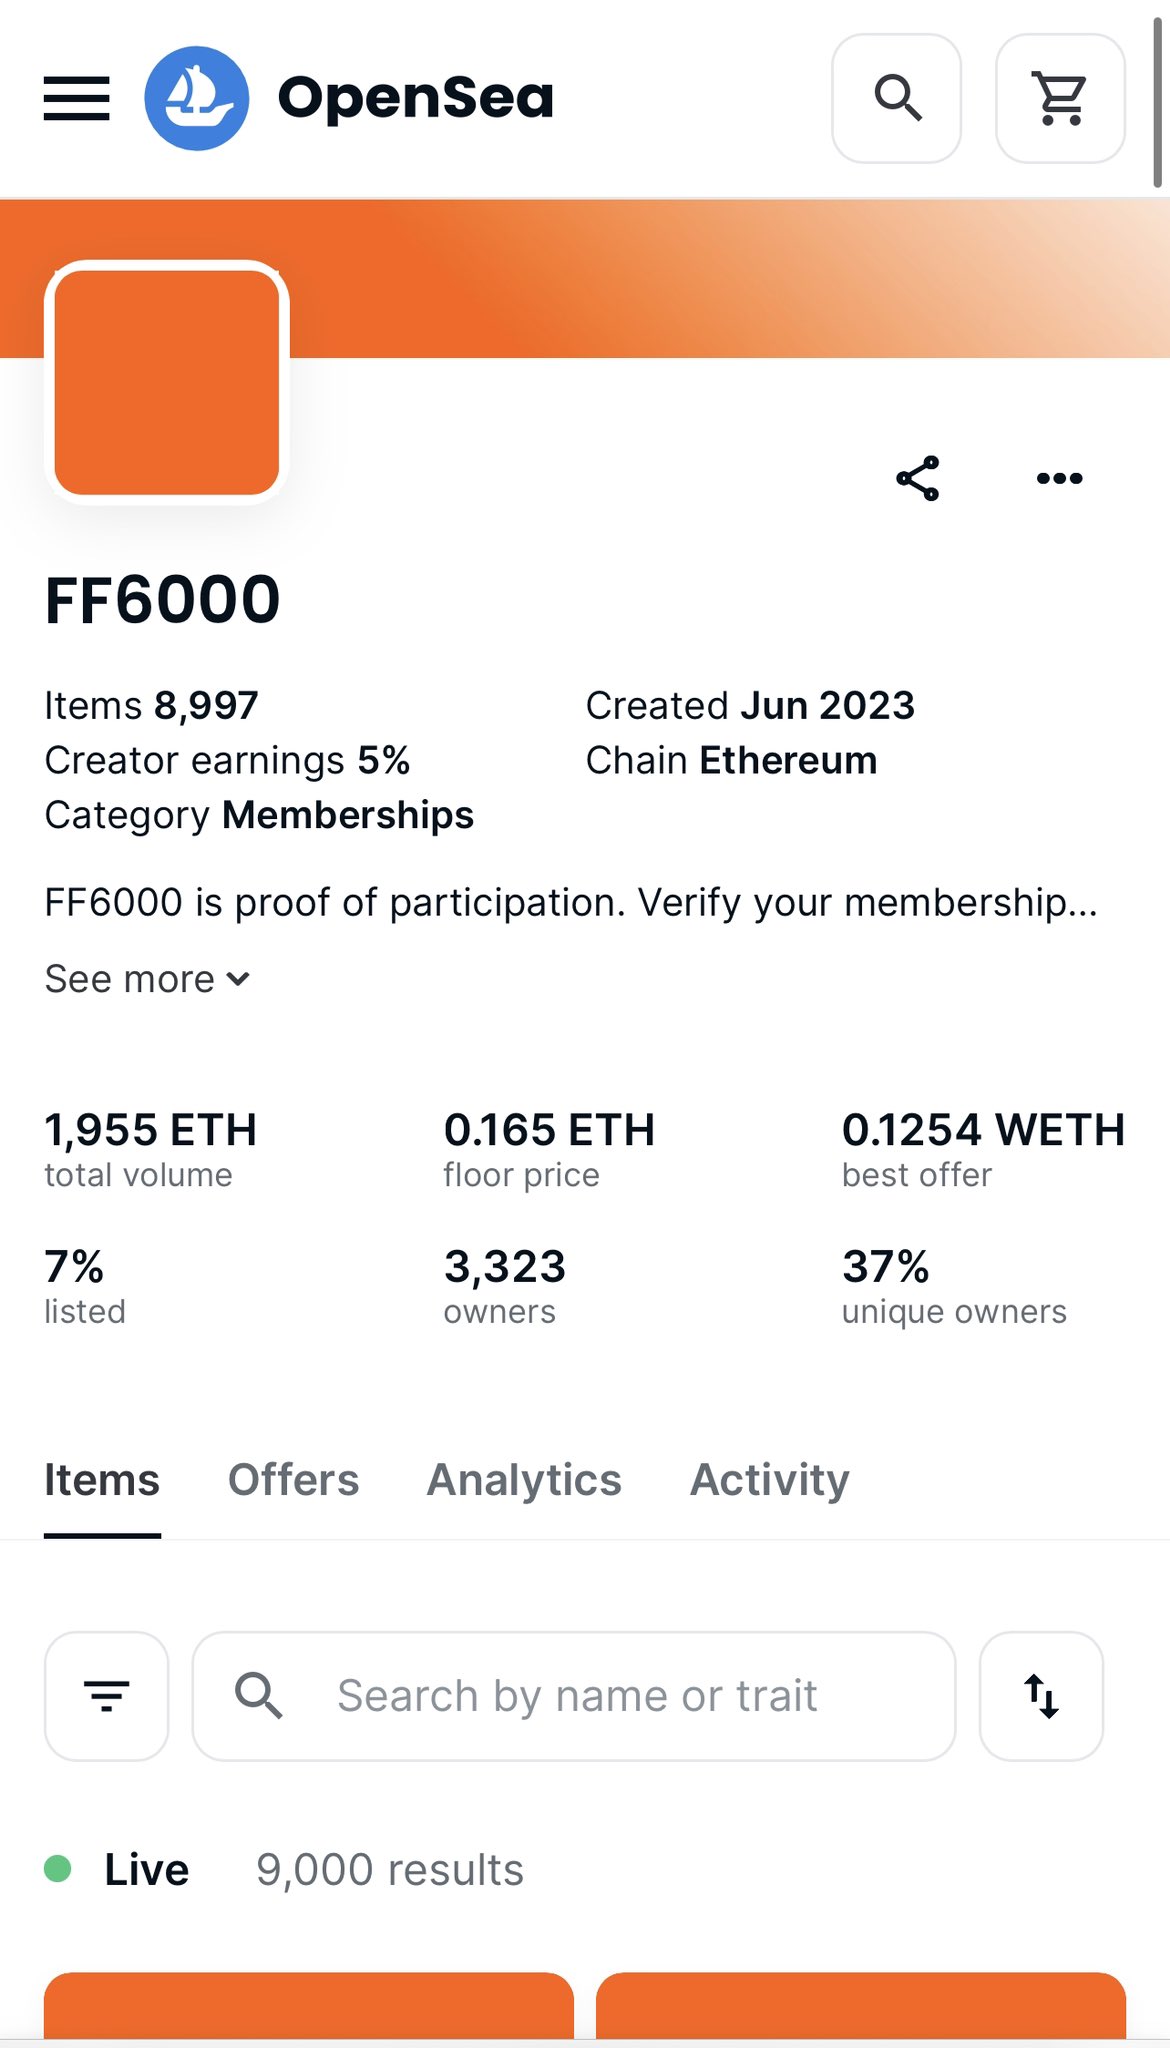Focus the Search by name or trait field
The image size is (1170, 2048).
pos(574,1696)
